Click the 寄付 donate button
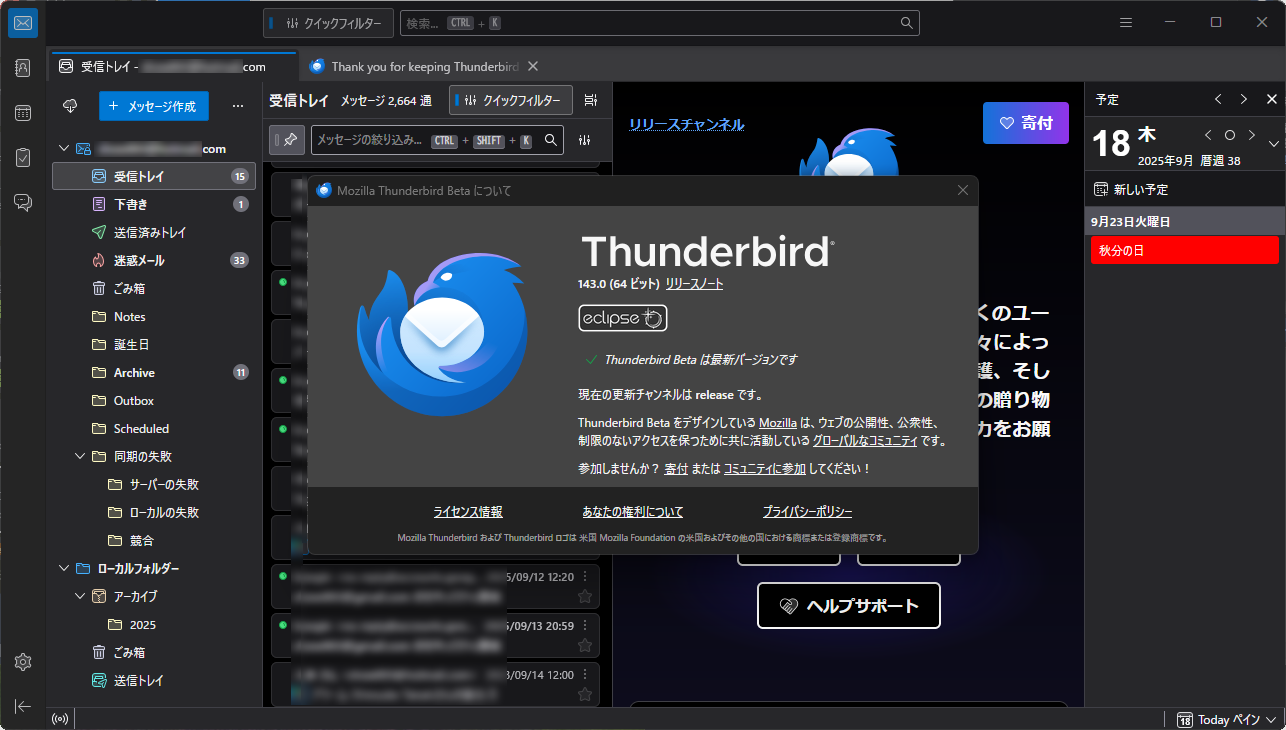Screen dimensions: 1286x730 coord(1025,122)
